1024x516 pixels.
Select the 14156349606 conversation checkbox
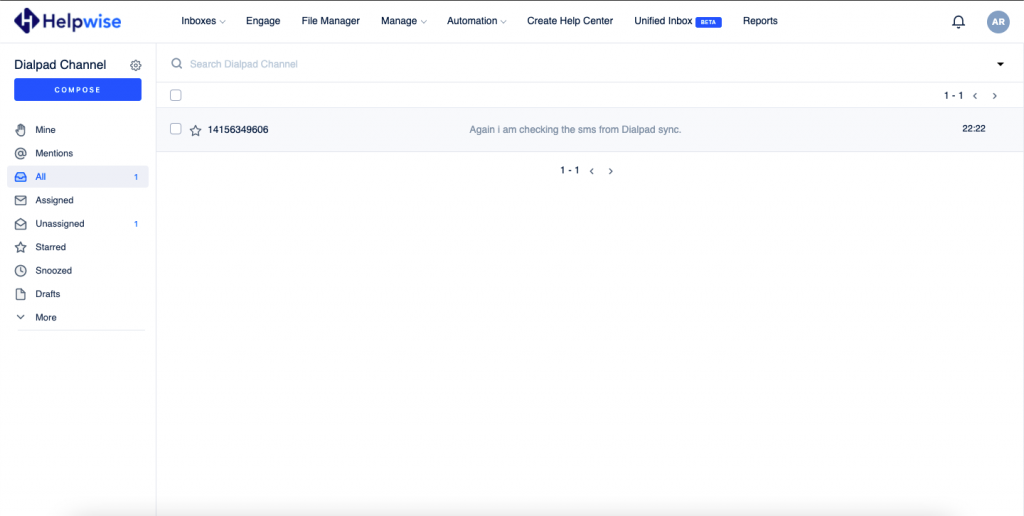coord(176,129)
